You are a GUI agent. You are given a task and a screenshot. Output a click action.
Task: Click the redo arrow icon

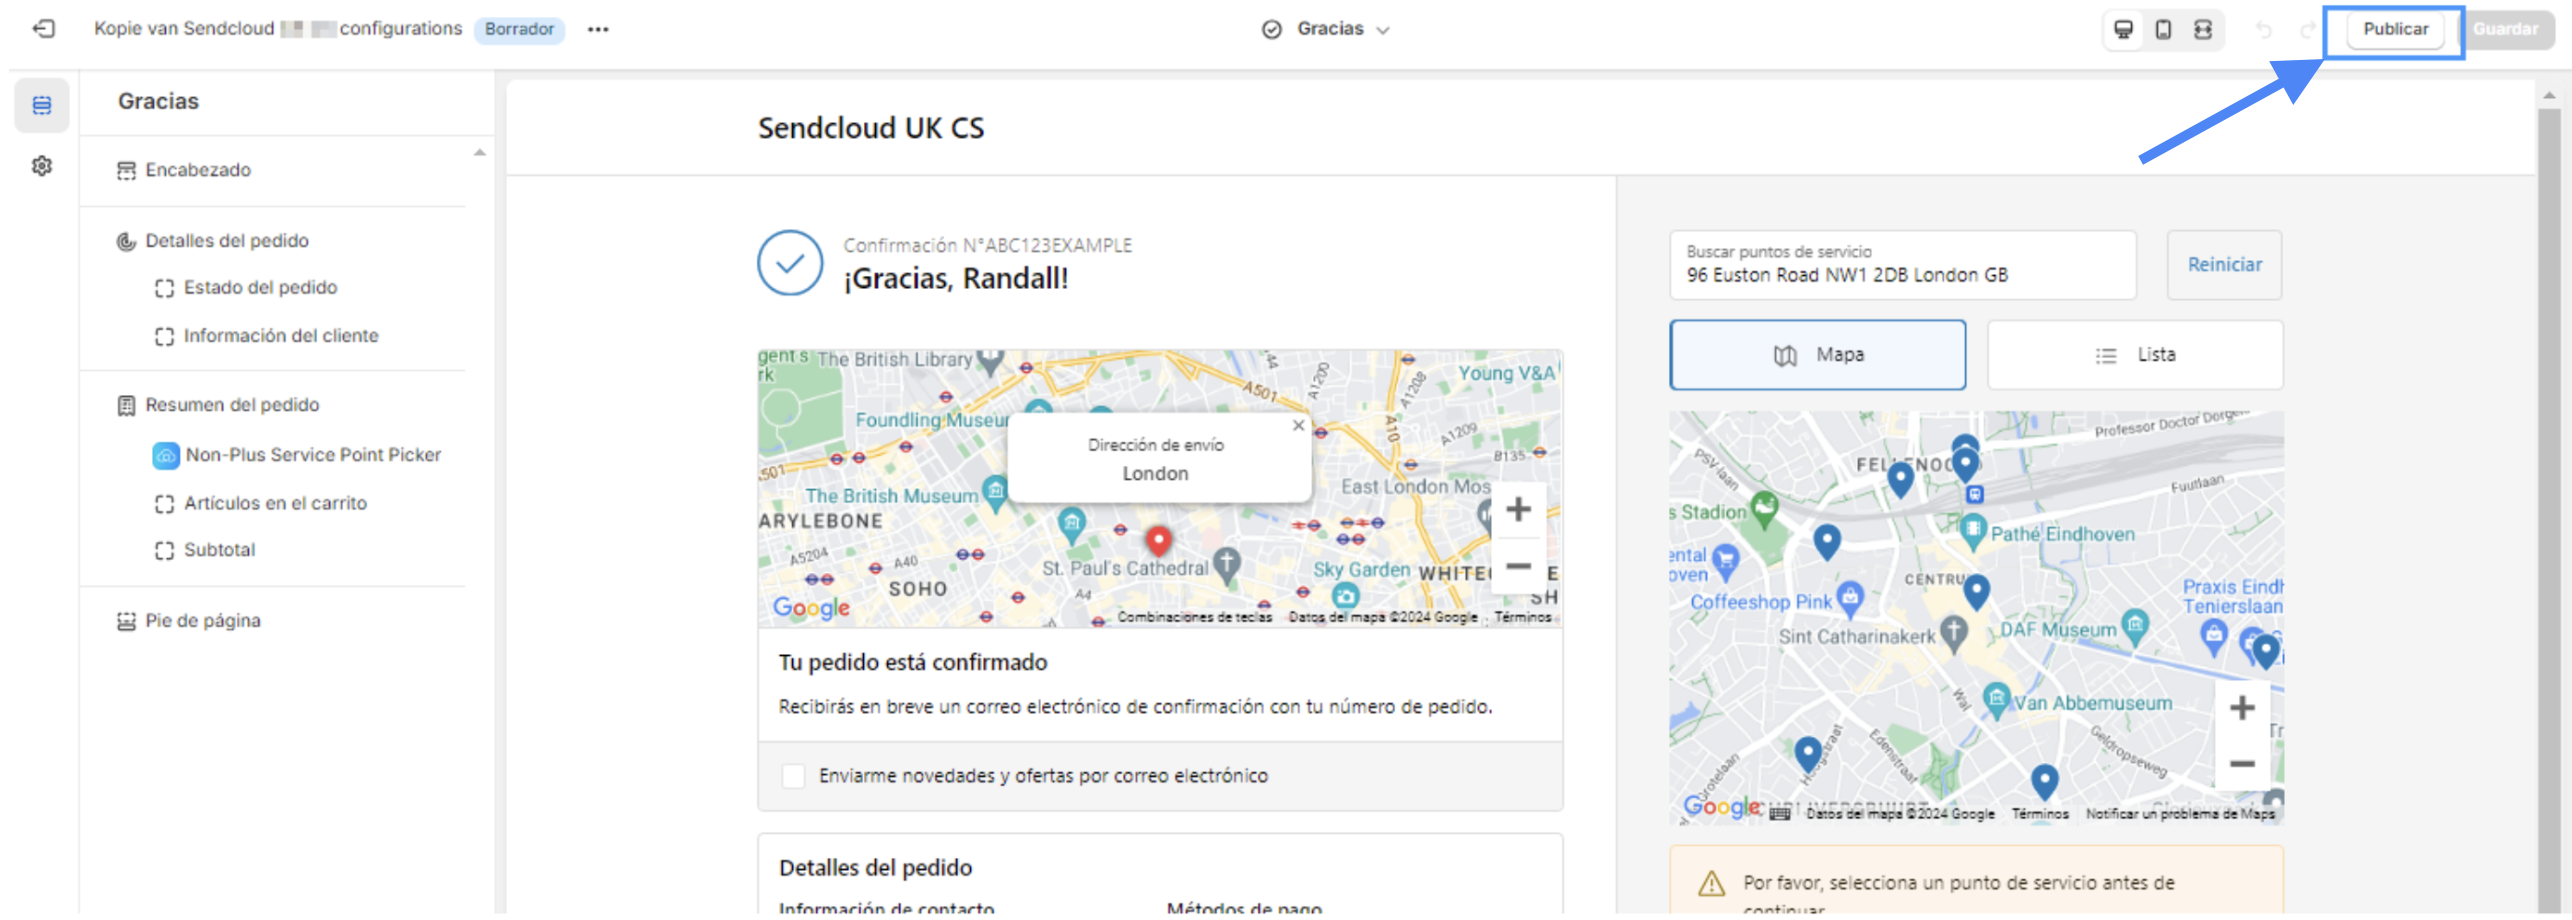point(2306,29)
